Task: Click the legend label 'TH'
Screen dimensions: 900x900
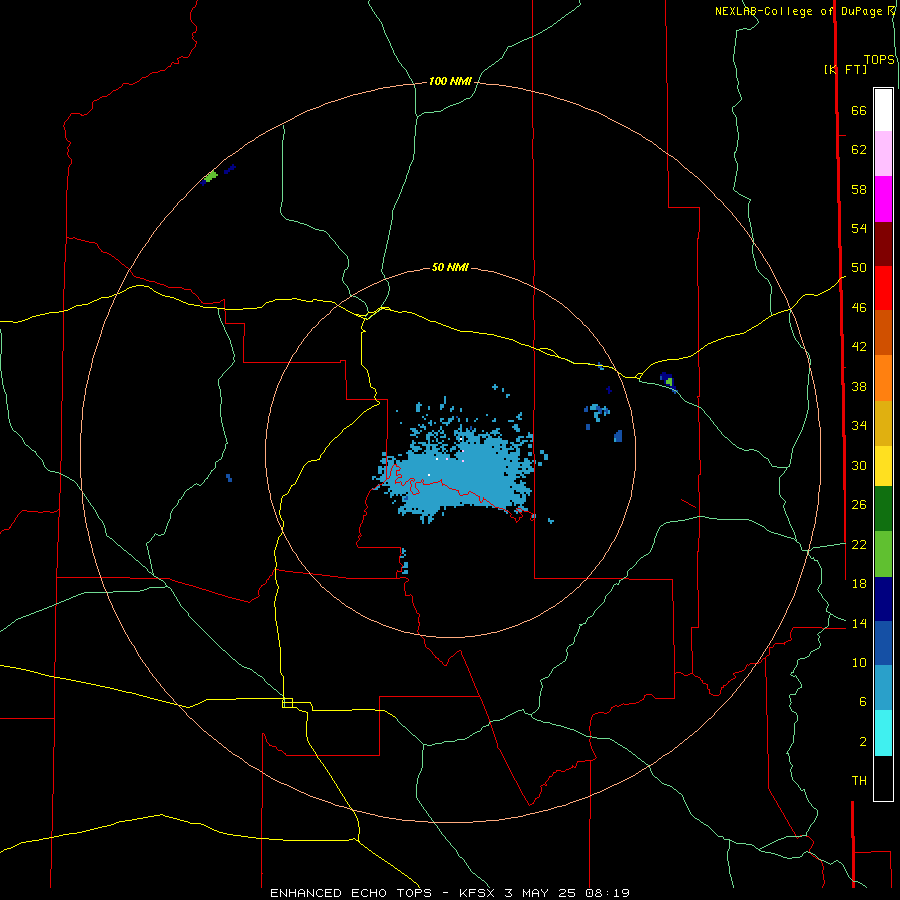Action: pos(859,781)
